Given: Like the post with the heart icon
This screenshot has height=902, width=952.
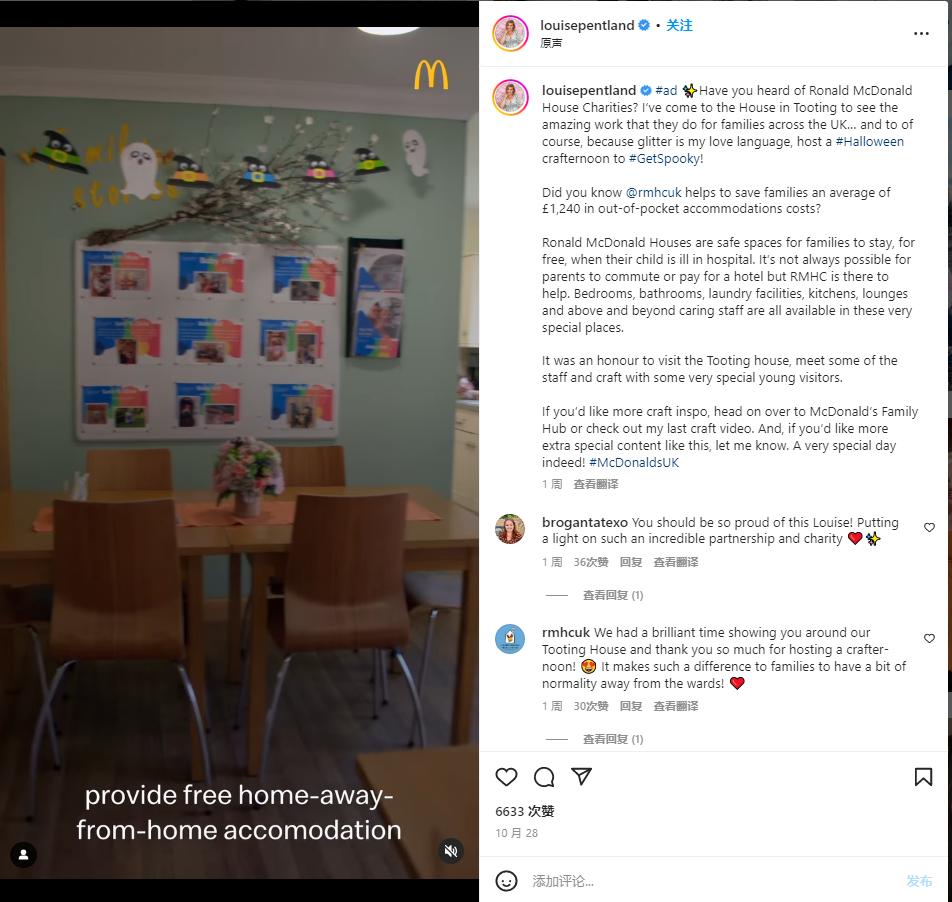Looking at the screenshot, I should coord(506,777).
